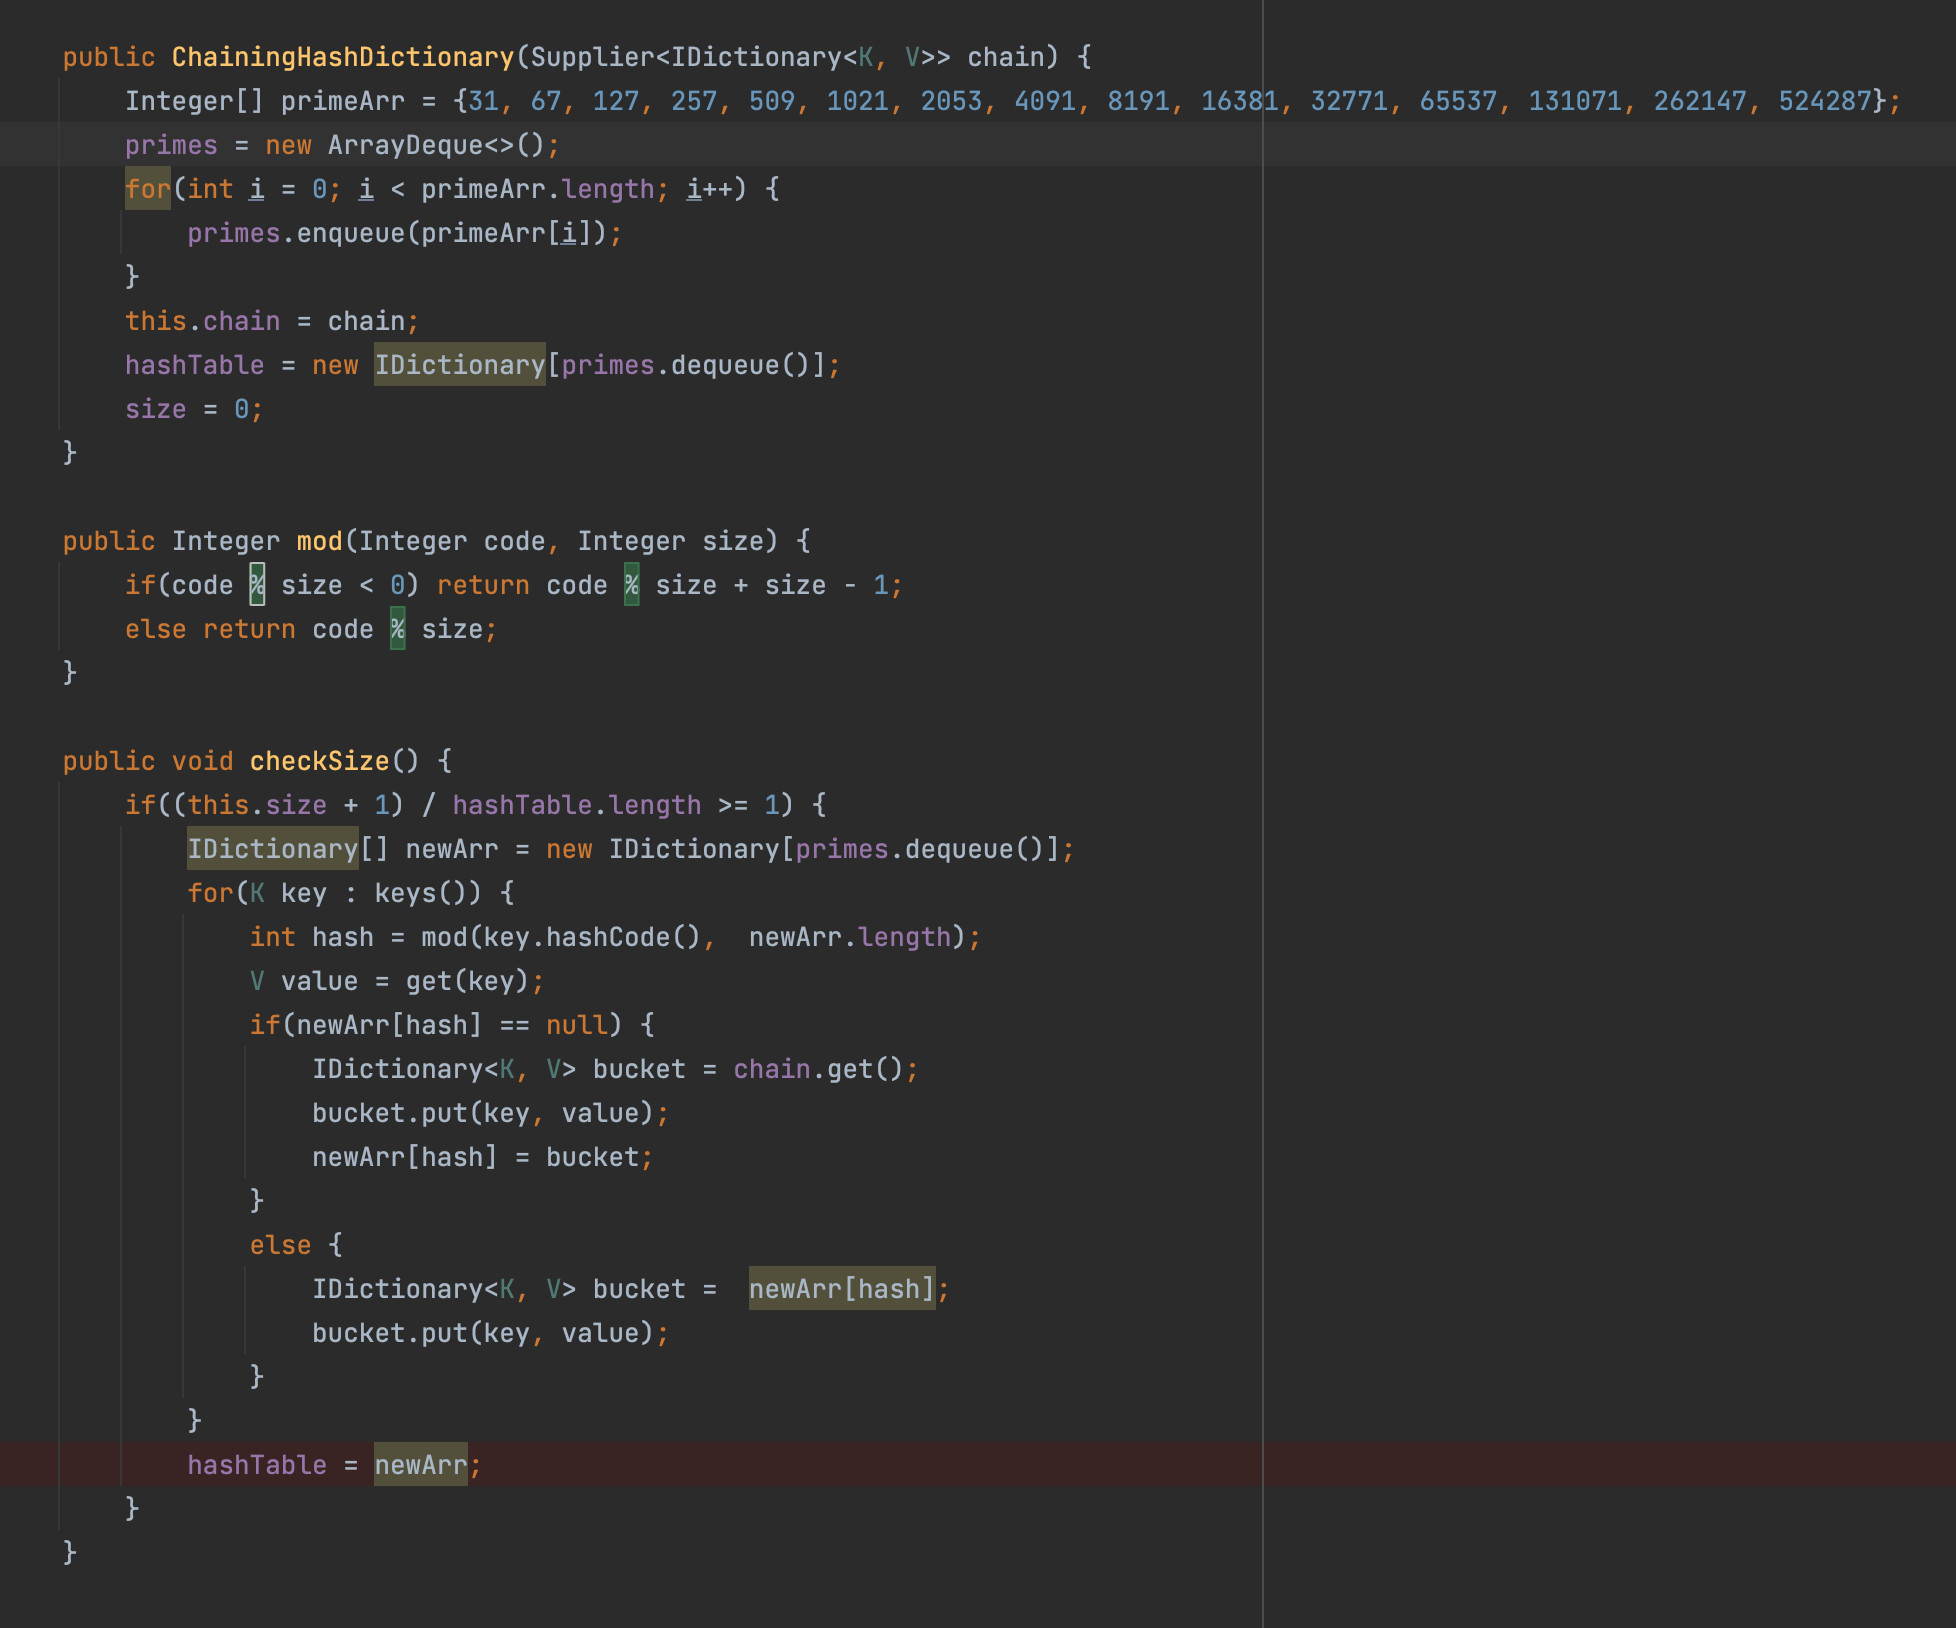Click the null keyword

(576, 1025)
